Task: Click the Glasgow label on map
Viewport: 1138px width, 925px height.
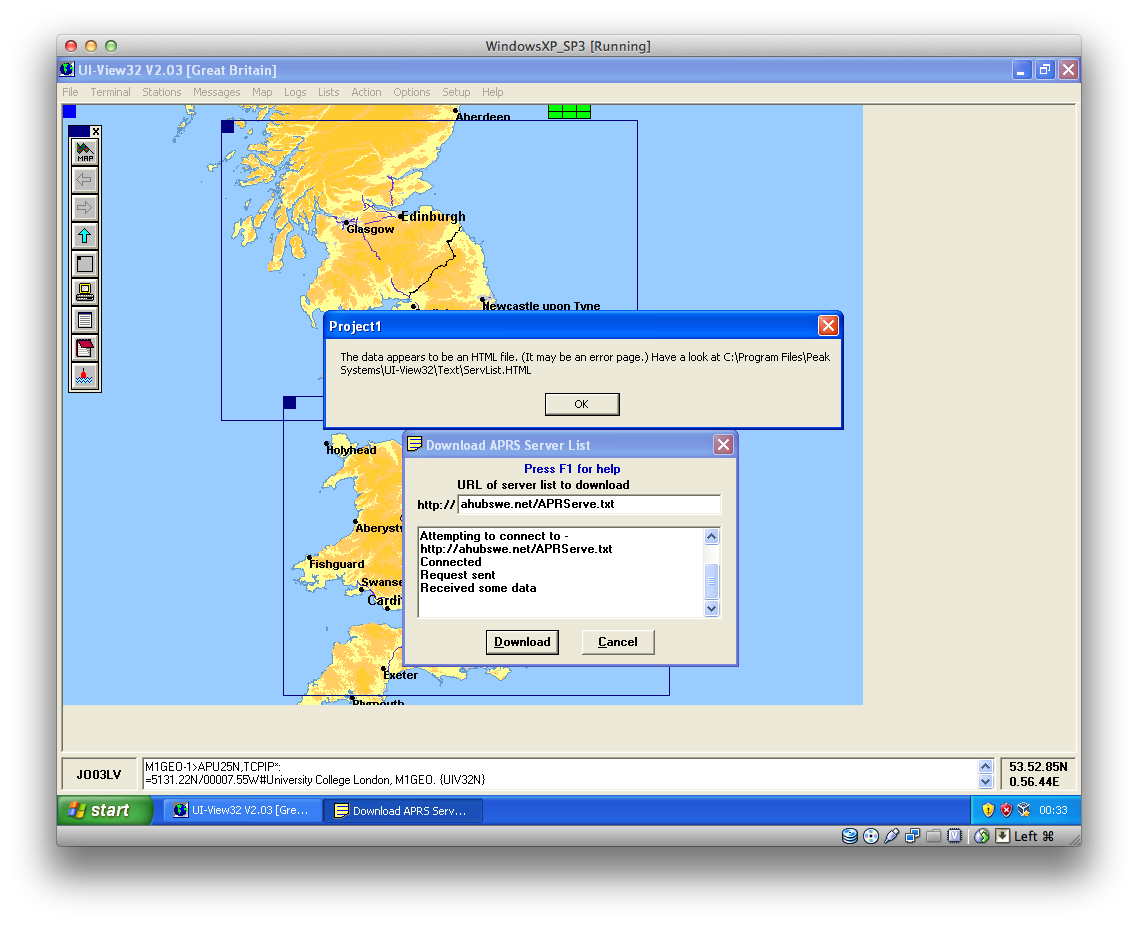Action: 370,229
